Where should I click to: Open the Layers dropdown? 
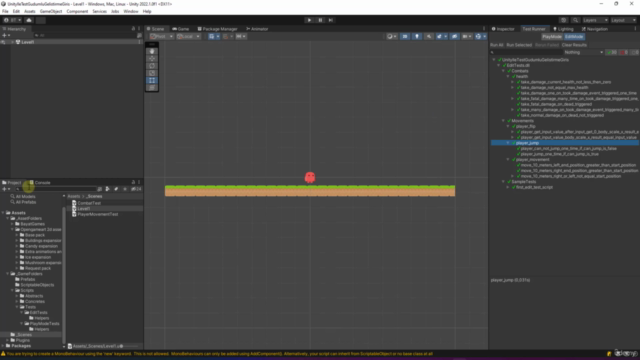595,20
